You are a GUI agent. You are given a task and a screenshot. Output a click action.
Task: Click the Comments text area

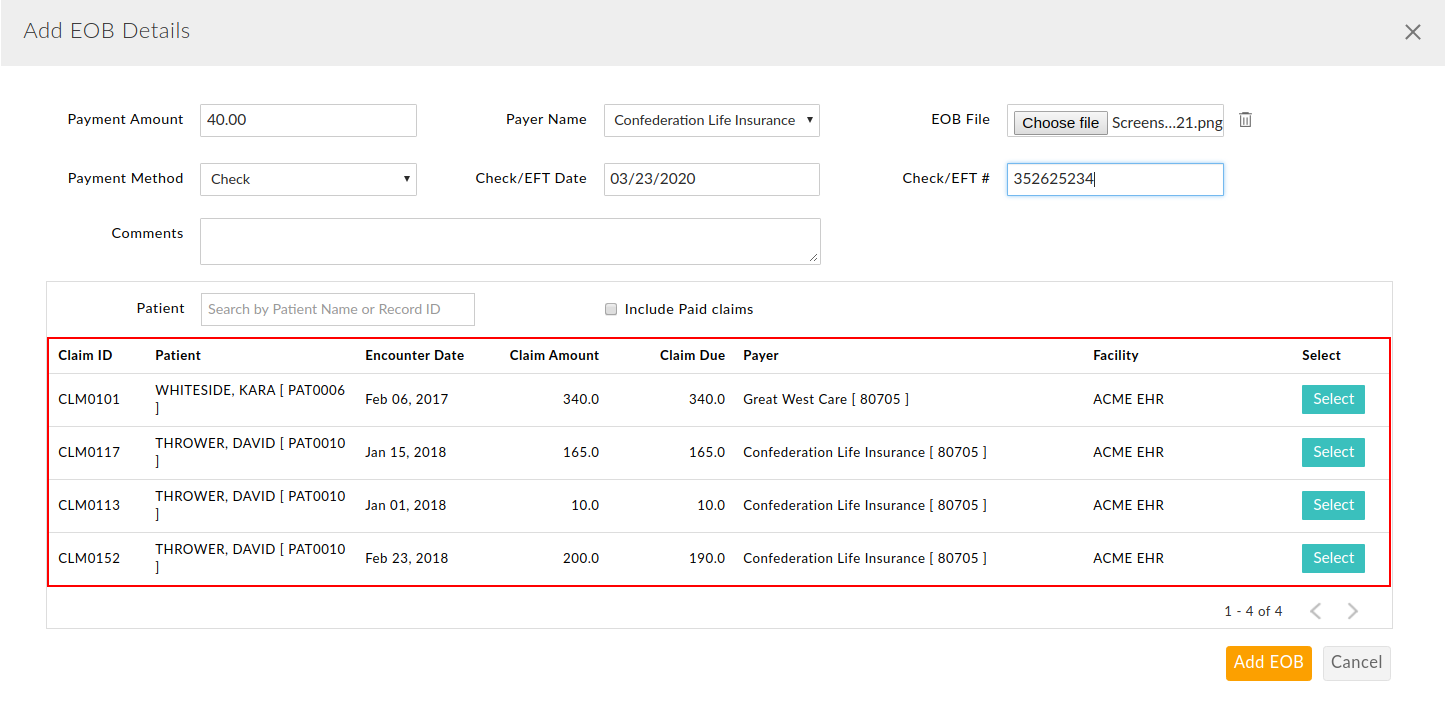(x=510, y=241)
